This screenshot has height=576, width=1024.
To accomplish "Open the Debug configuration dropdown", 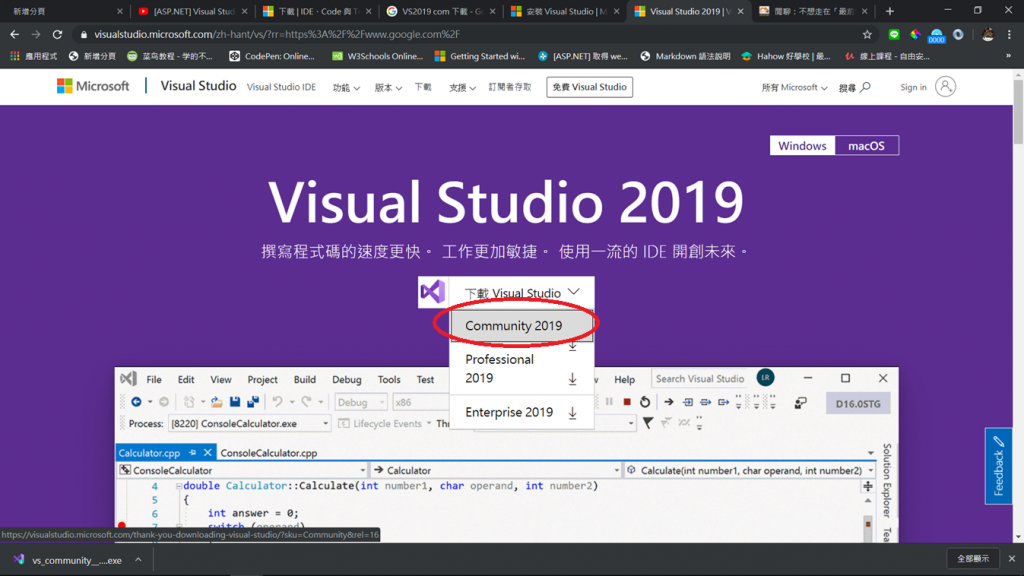I will (360, 402).
